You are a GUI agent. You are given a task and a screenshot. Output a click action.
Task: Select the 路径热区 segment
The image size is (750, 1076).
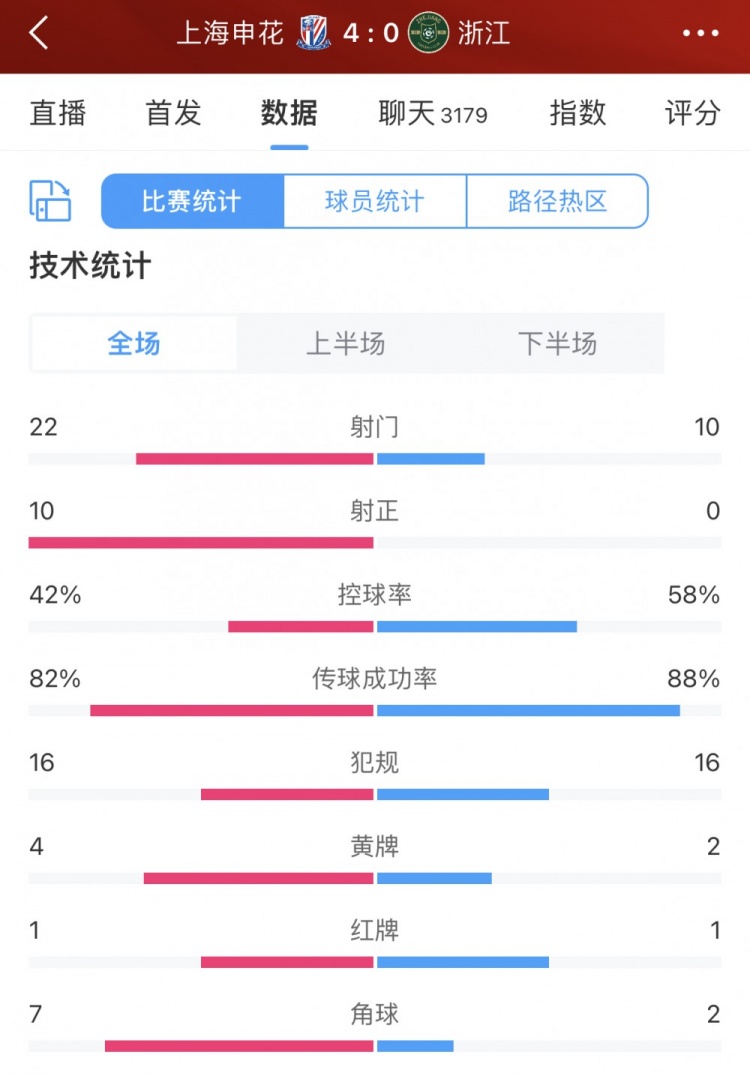tap(557, 201)
